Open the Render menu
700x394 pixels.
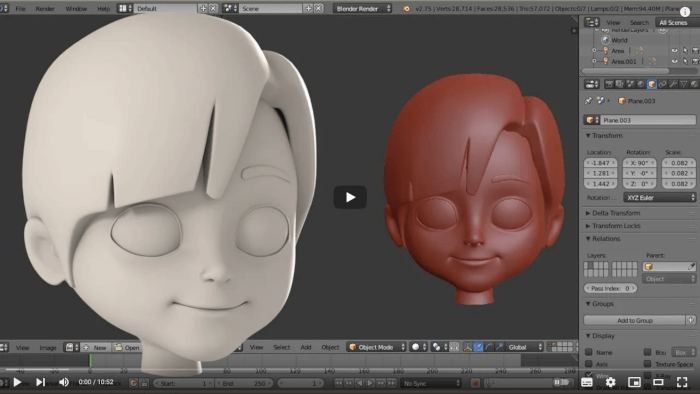point(45,8)
